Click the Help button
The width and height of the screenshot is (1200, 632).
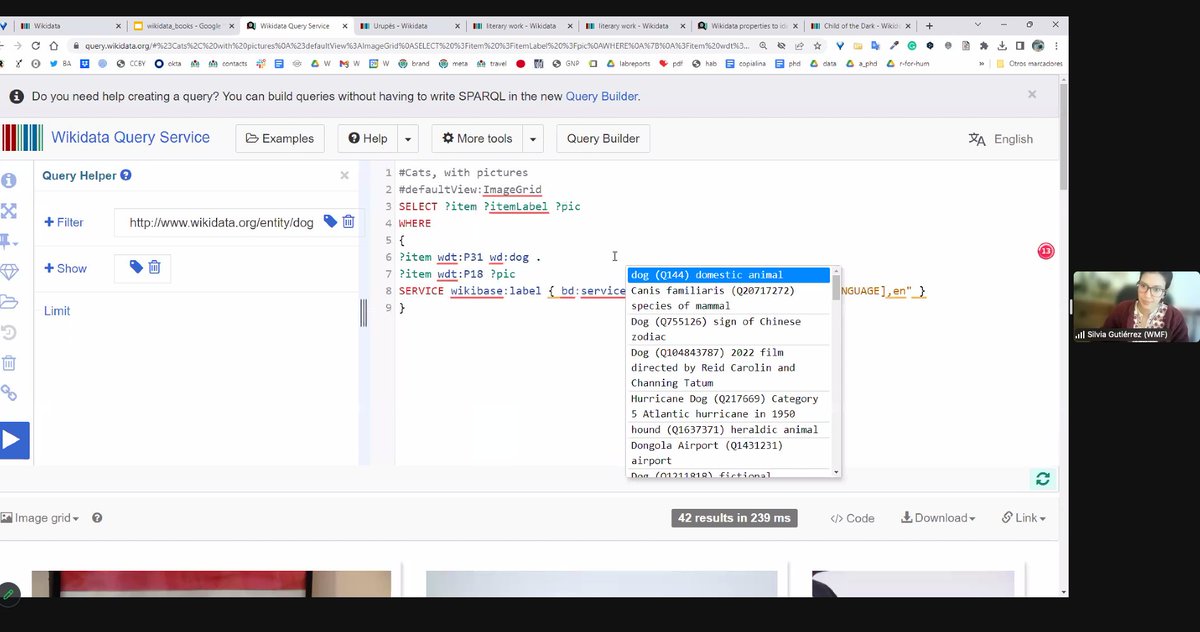tap(368, 139)
